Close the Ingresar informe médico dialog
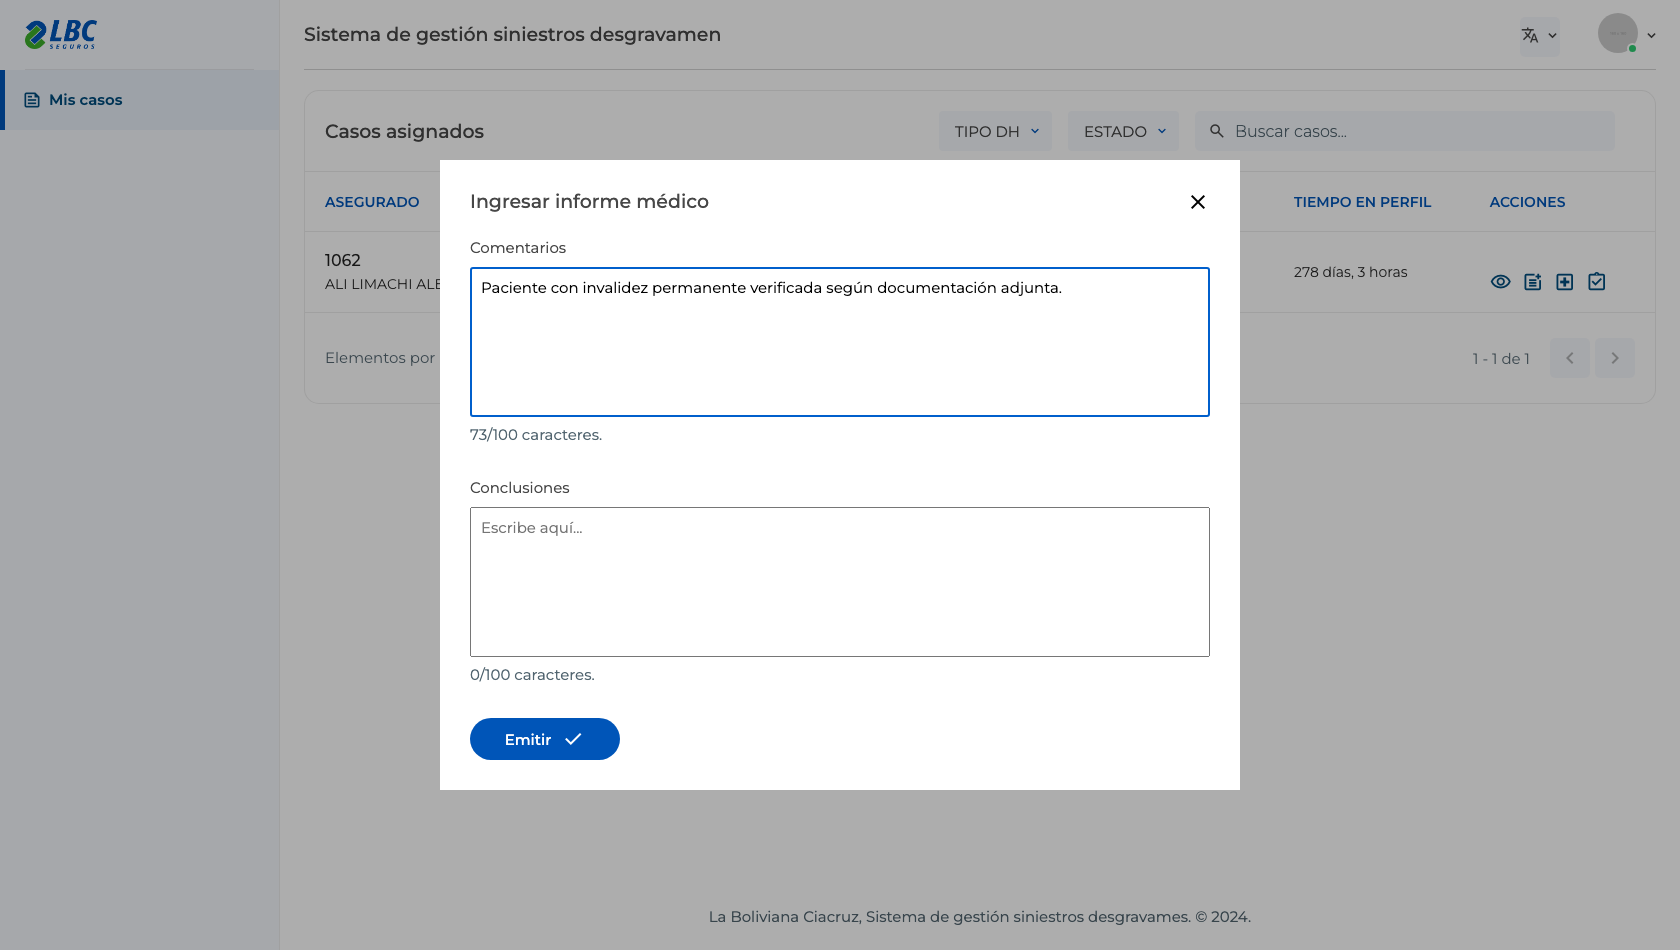Image resolution: width=1680 pixels, height=950 pixels. click(1197, 202)
